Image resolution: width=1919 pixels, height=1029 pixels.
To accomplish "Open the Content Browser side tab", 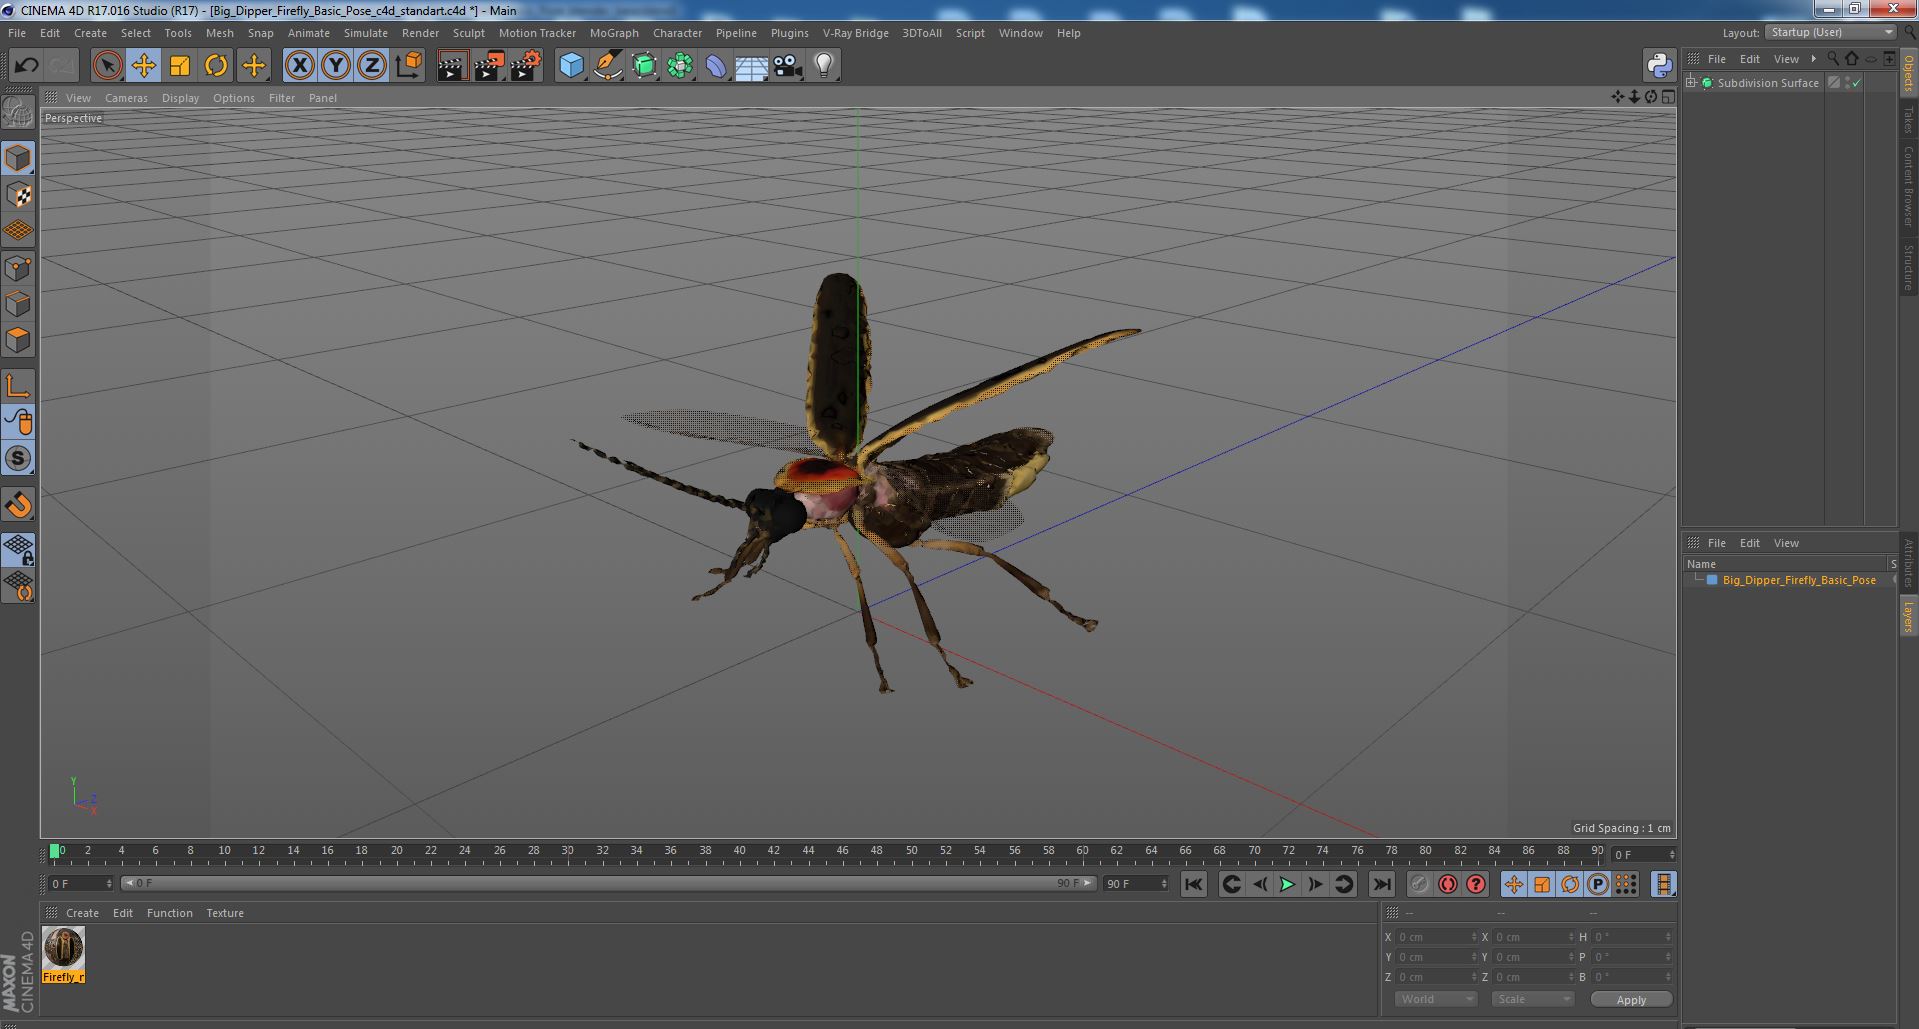I will click(x=1909, y=186).
